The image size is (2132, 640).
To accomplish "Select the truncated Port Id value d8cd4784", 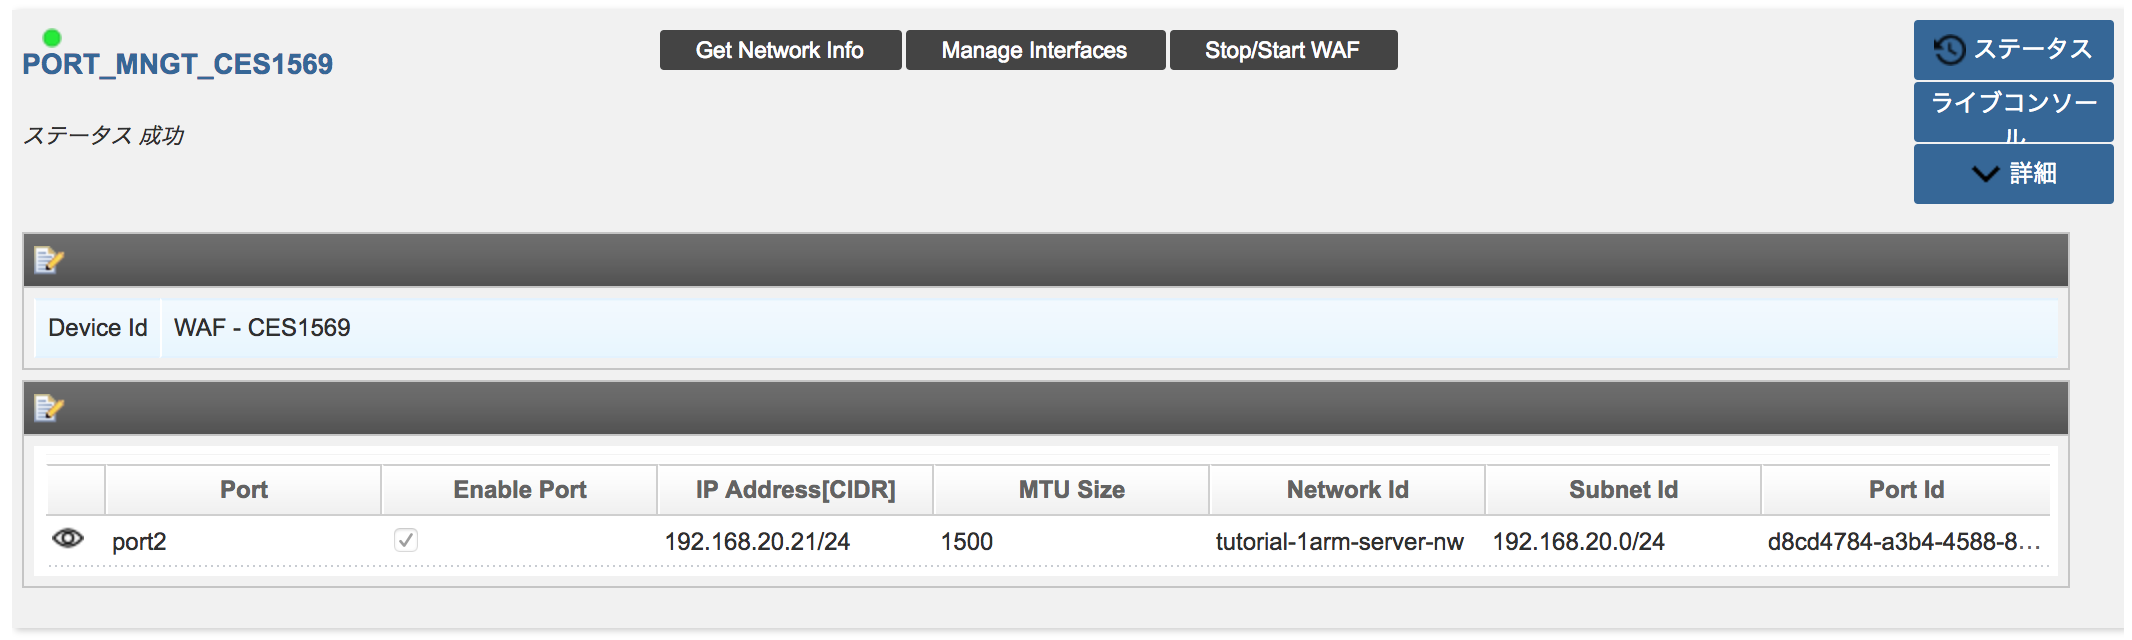I will (1903, 542).
